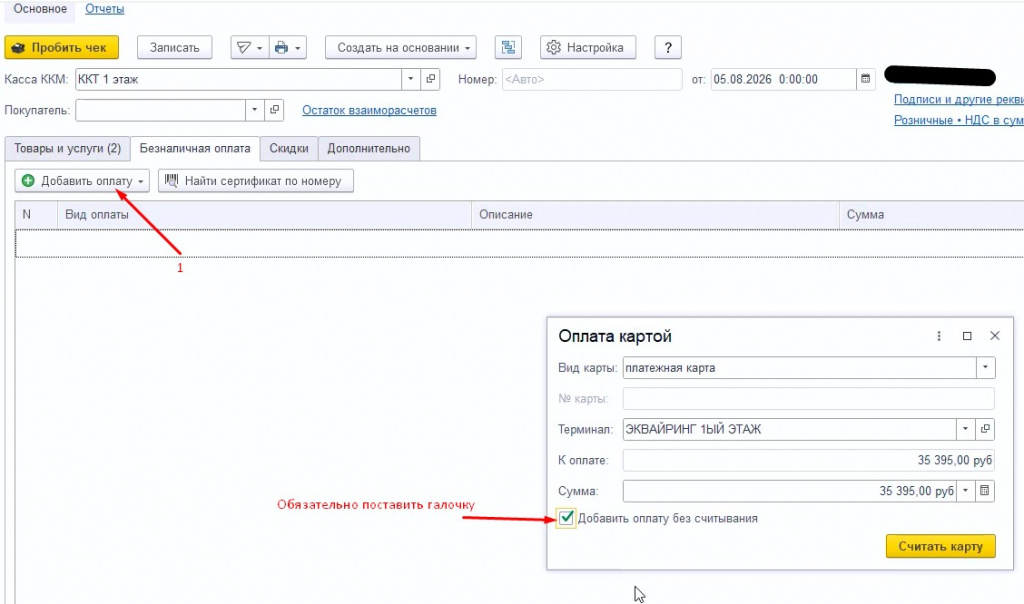
Task: Open the Добавить оплату dropdown button
Action: click(82, 181)
